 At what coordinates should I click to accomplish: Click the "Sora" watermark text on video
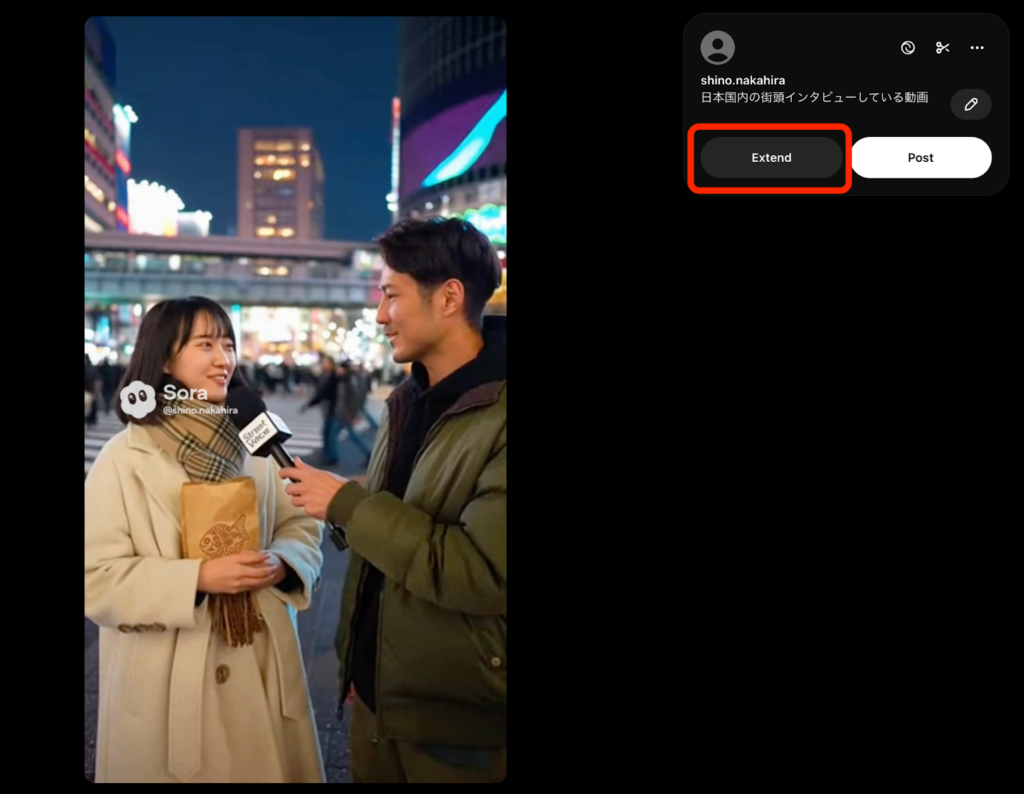[185, 392]
